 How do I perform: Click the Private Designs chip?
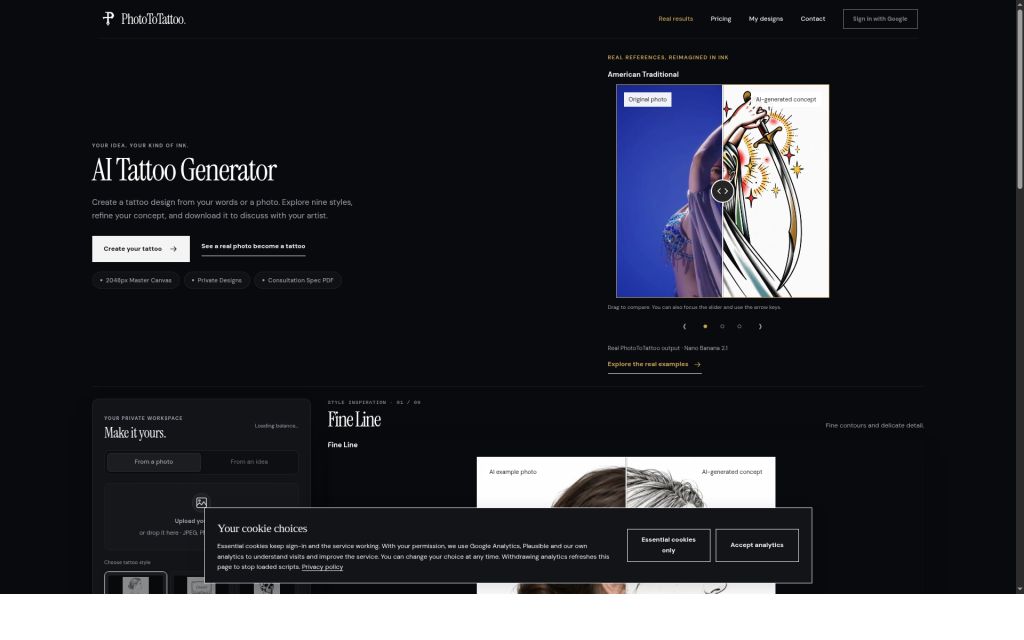(x=217, y=280)
